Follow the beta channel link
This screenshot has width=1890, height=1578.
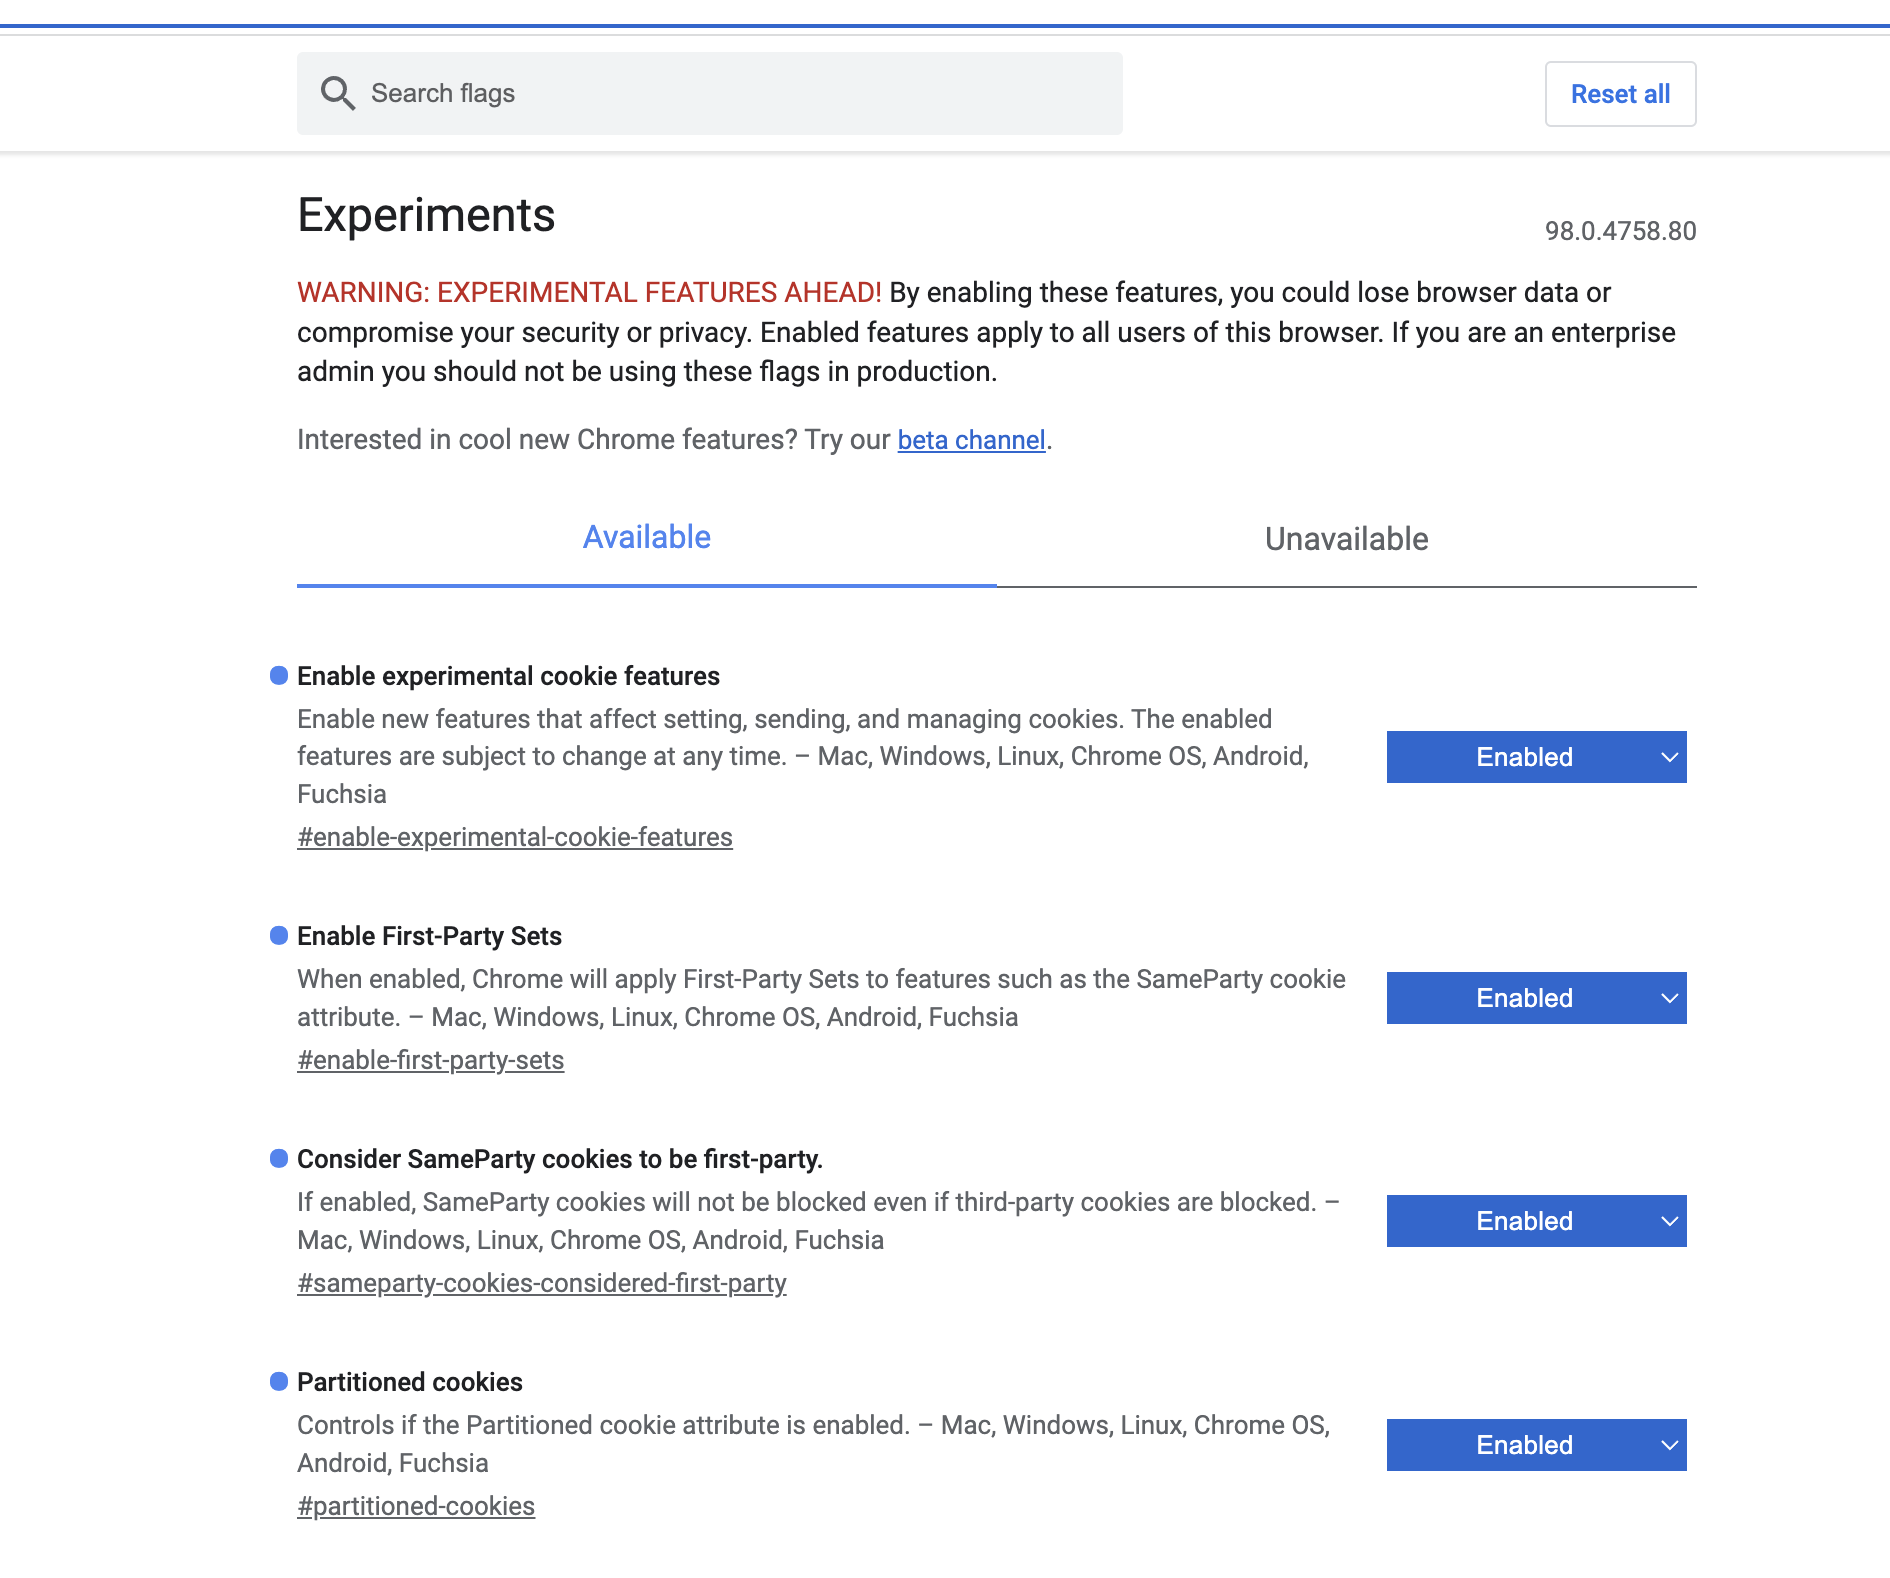pyautogui.click(x=971, y=440)
